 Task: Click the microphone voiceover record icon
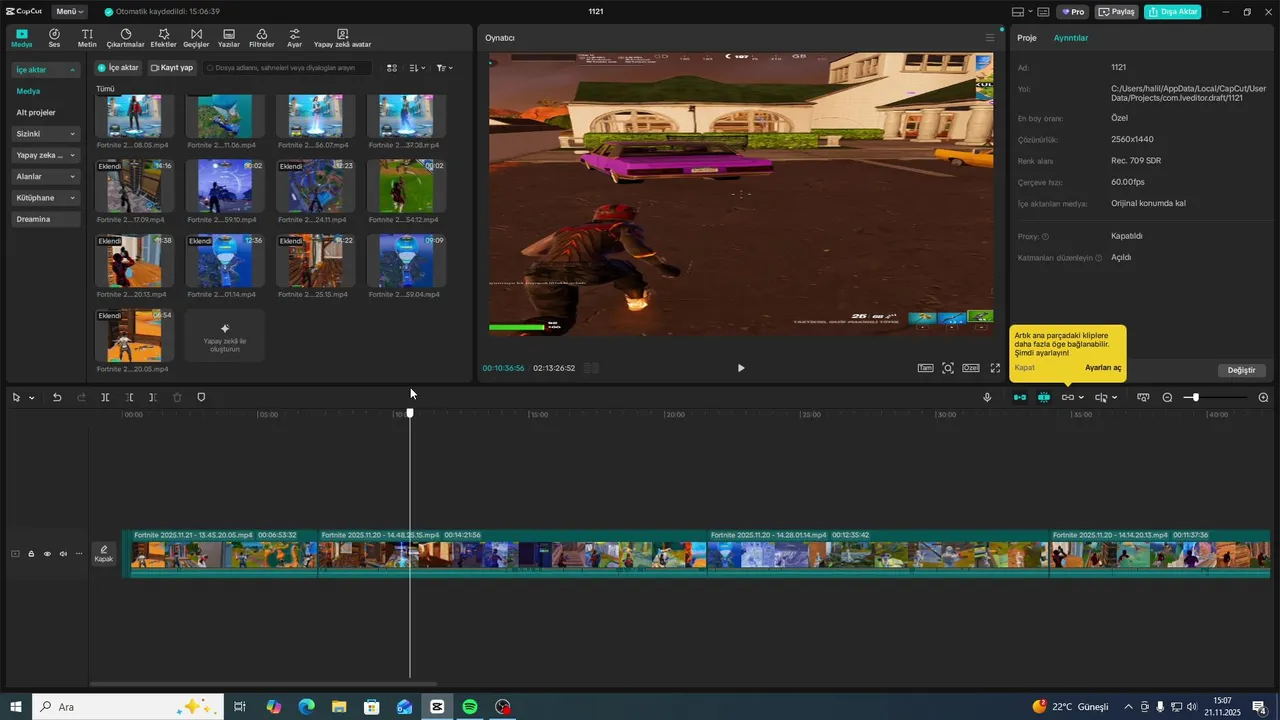coord(987,397)
